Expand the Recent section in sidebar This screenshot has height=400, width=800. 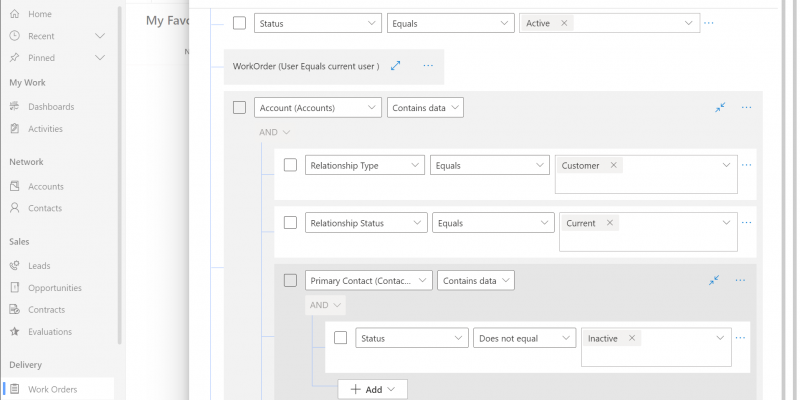pos(99,36)
